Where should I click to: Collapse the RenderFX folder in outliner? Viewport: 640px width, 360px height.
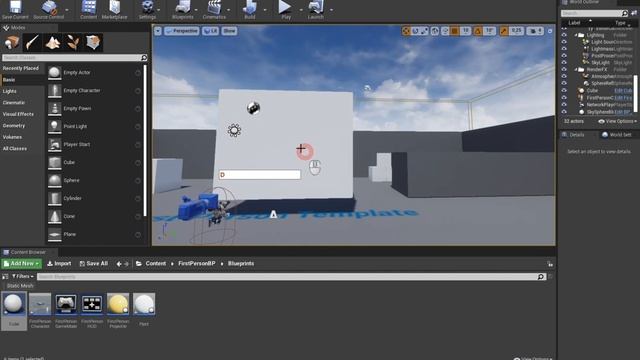click(576, 69)
